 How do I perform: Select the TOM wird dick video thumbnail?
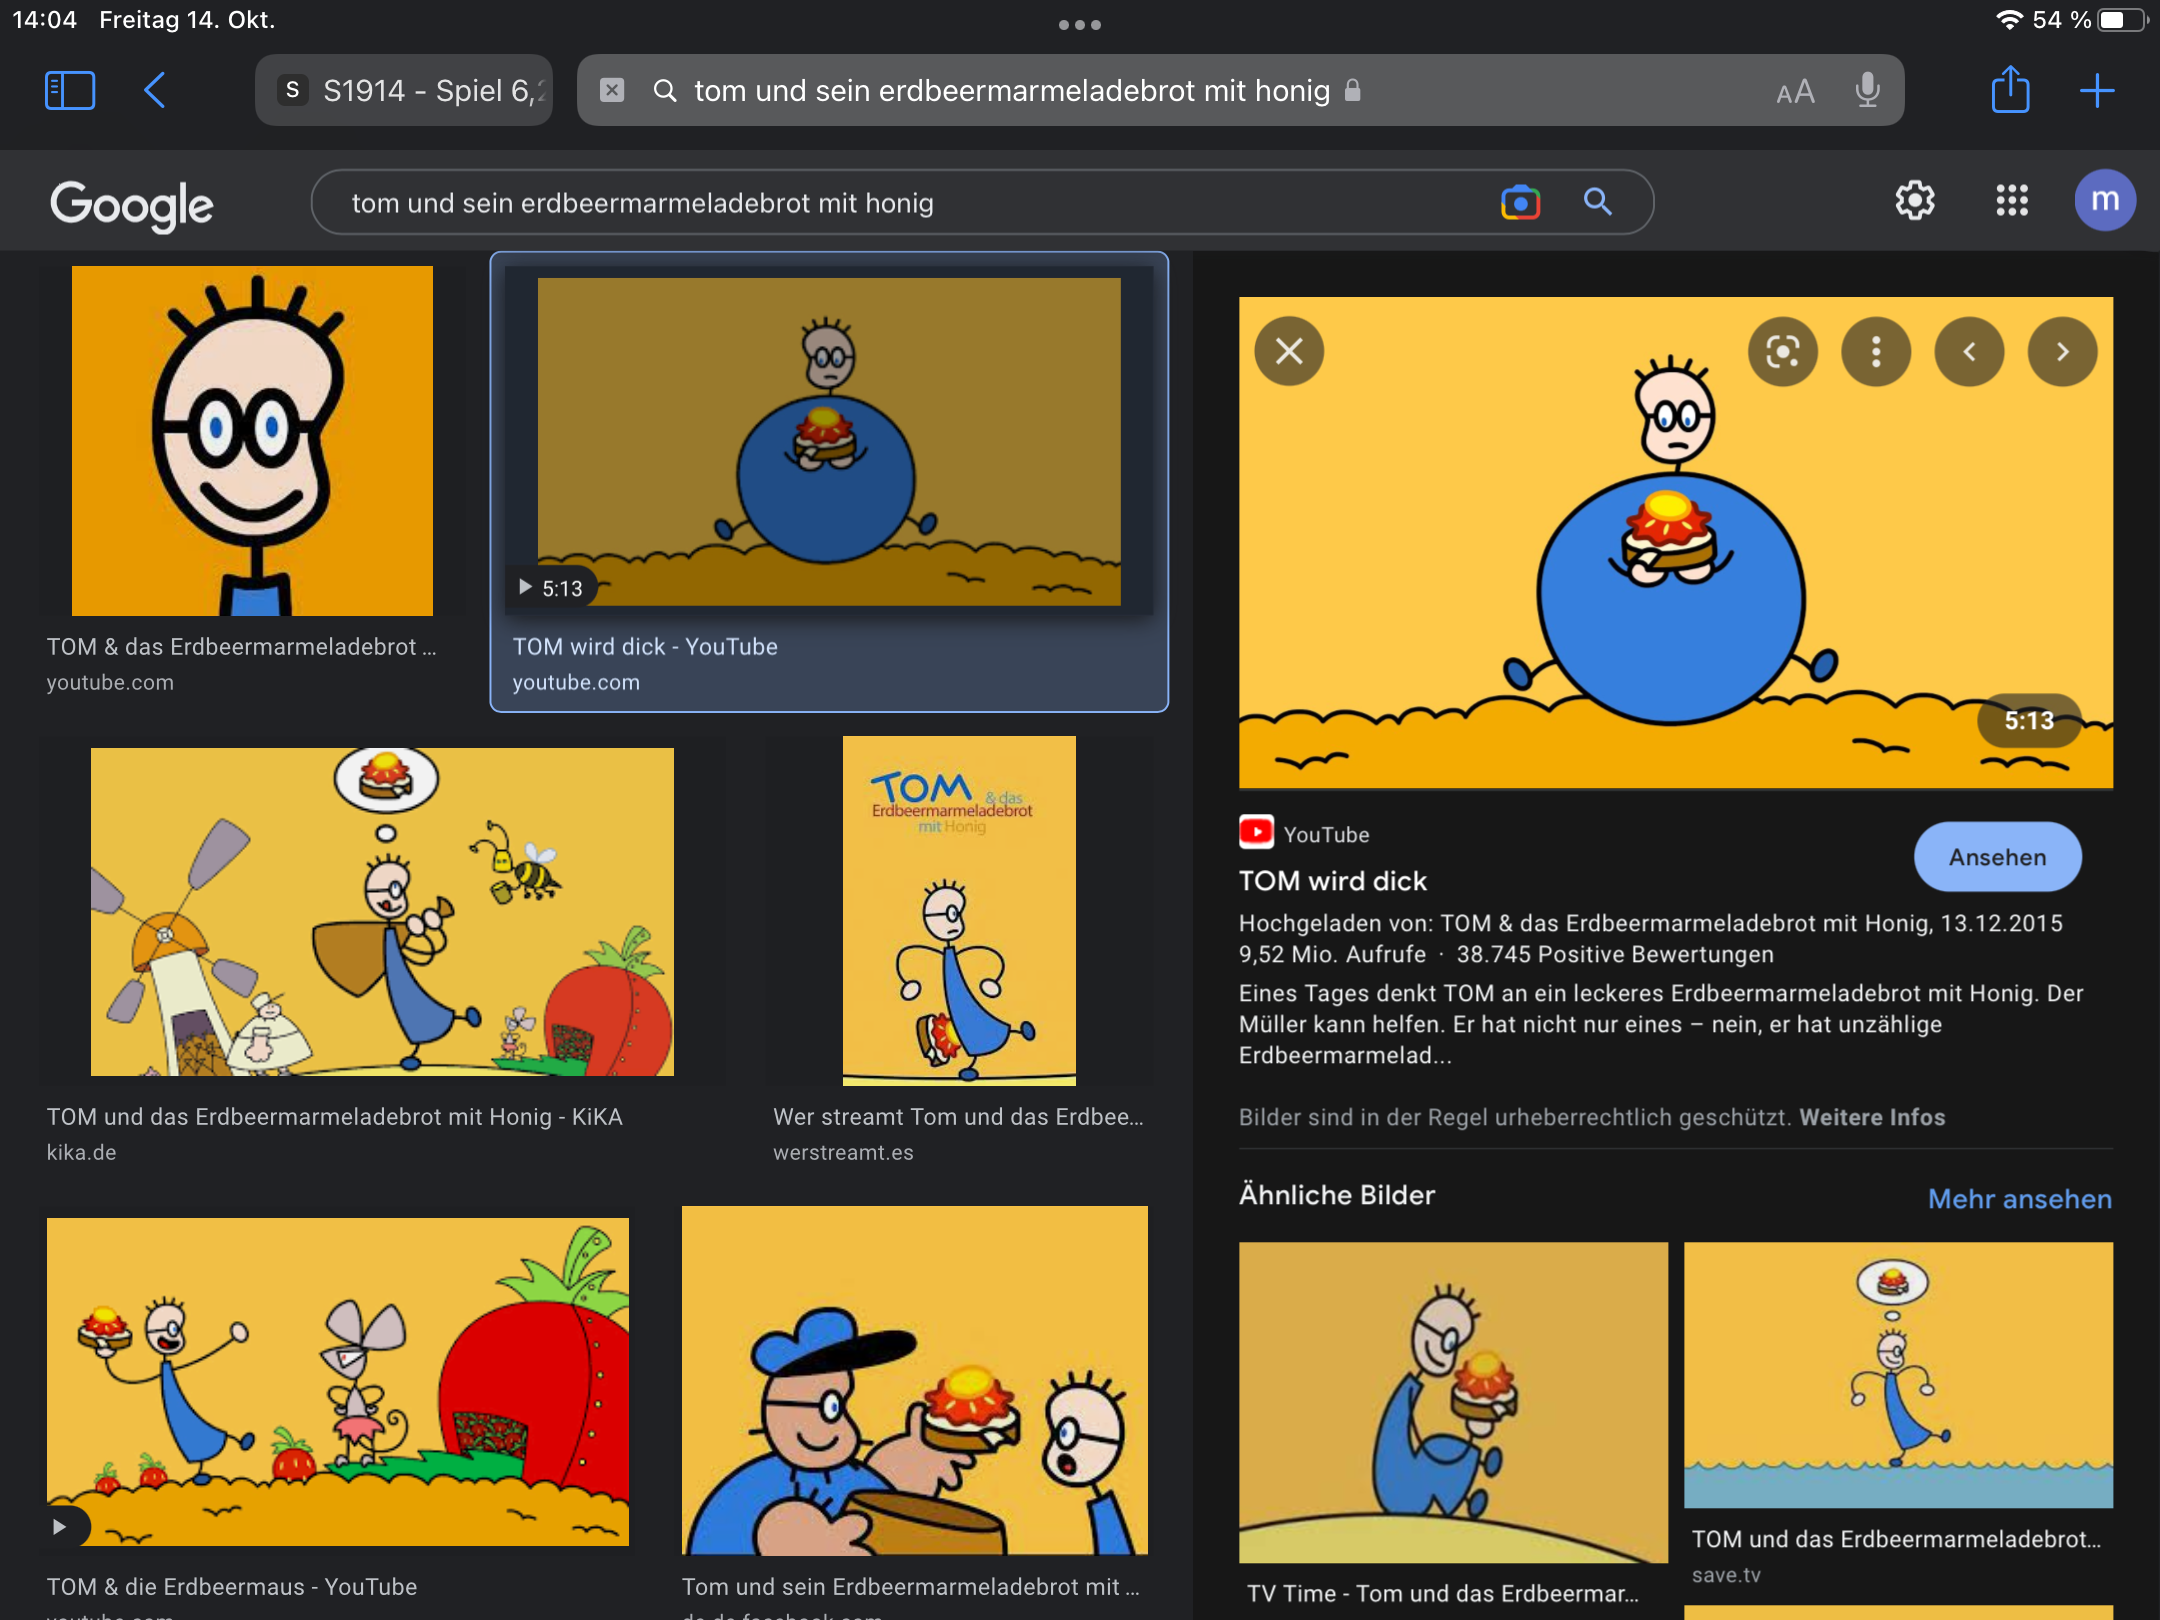click(829, 441)
